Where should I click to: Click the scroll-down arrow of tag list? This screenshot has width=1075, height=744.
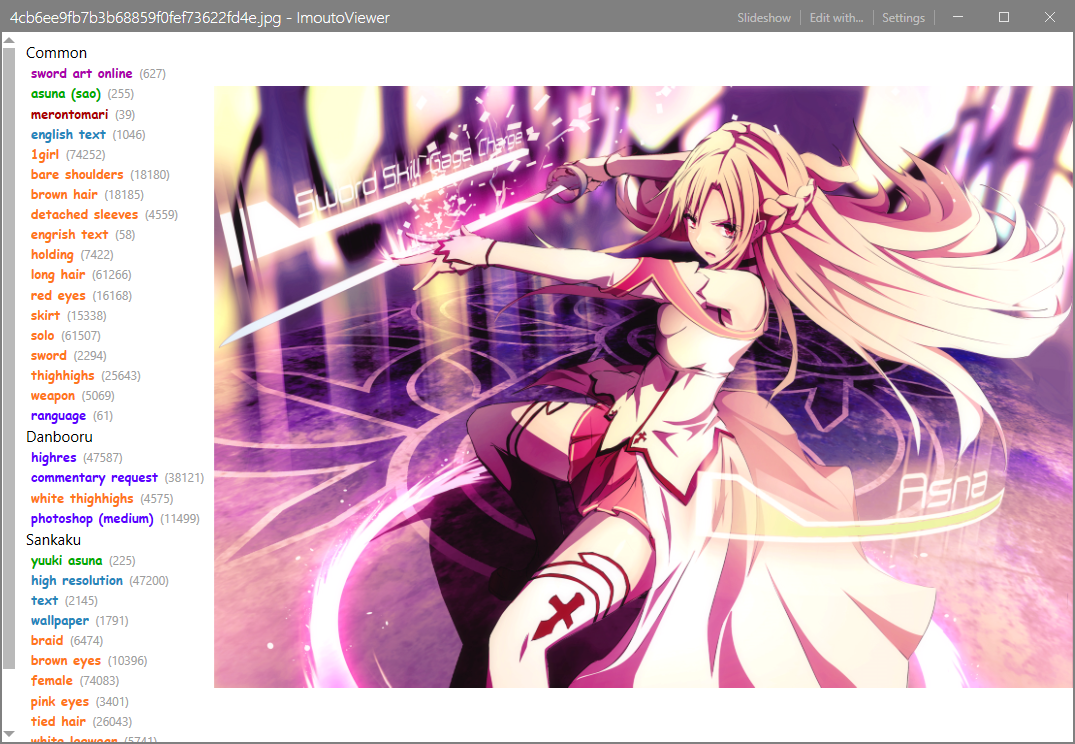[9, 734]
